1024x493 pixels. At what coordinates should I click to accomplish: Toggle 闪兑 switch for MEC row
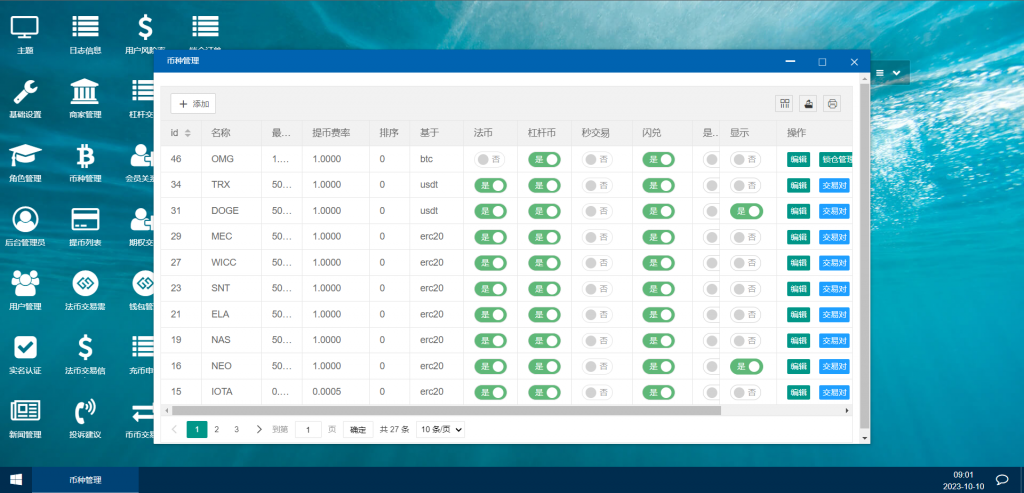658,236
